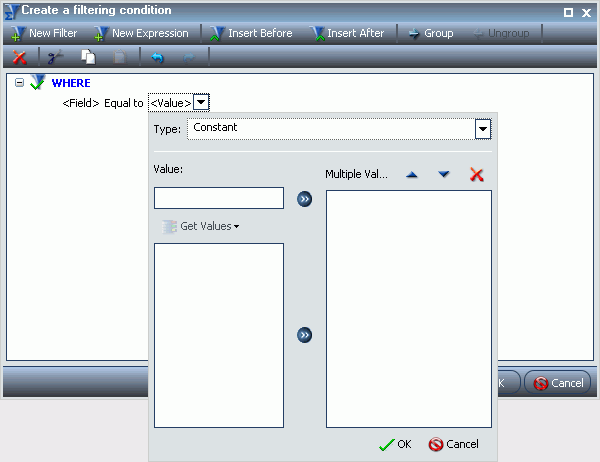Add selected list values with lower double-arrow button
The height and width of the screenshot is (462, 600).
click(305, 335)
